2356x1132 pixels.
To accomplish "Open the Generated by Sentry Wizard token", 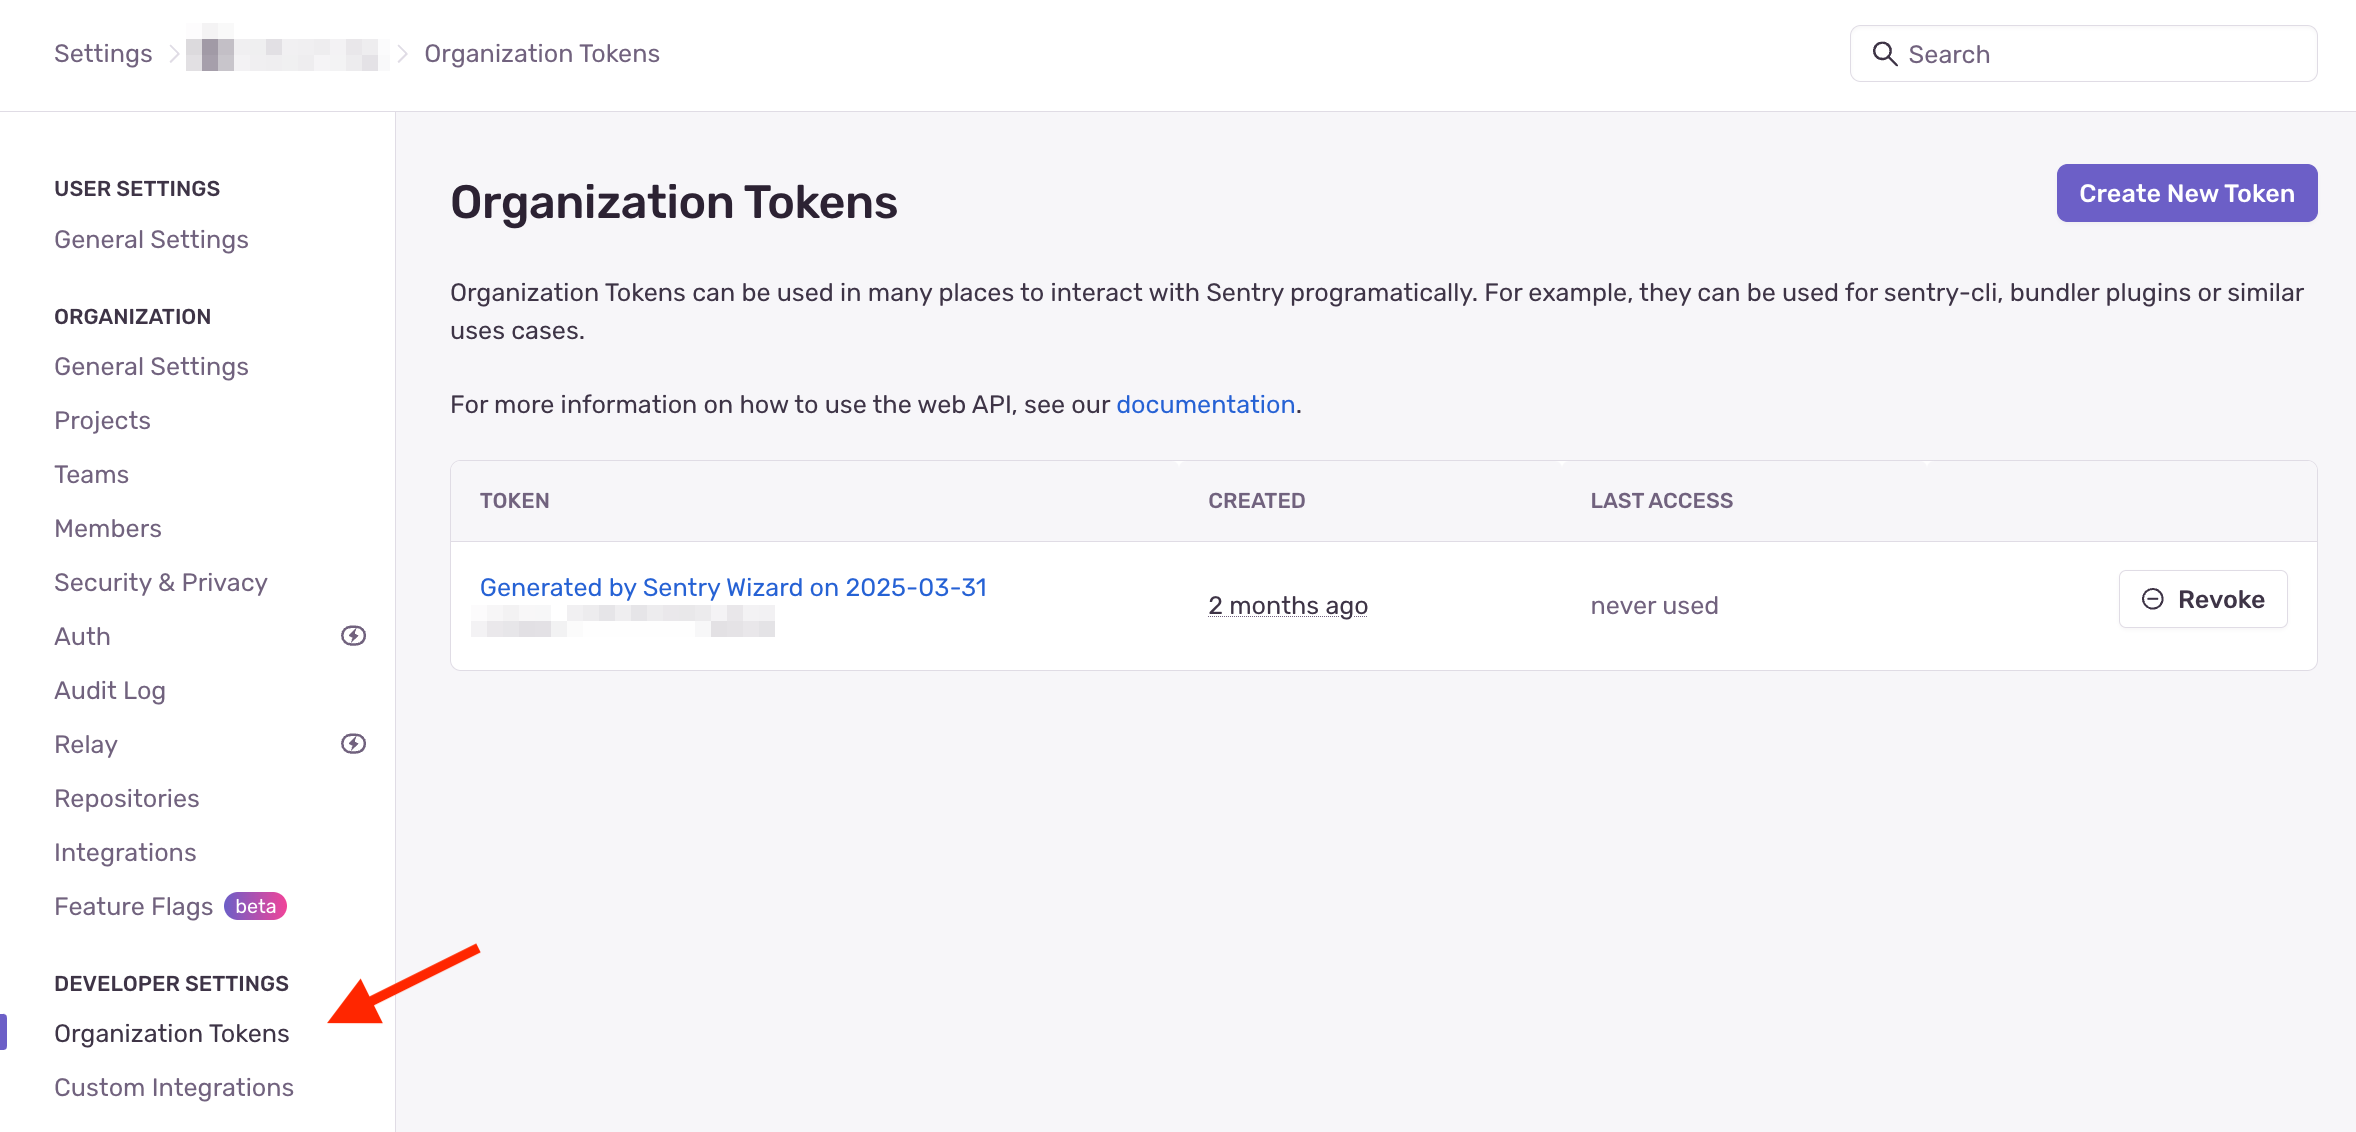I will (x=733, y=587).
